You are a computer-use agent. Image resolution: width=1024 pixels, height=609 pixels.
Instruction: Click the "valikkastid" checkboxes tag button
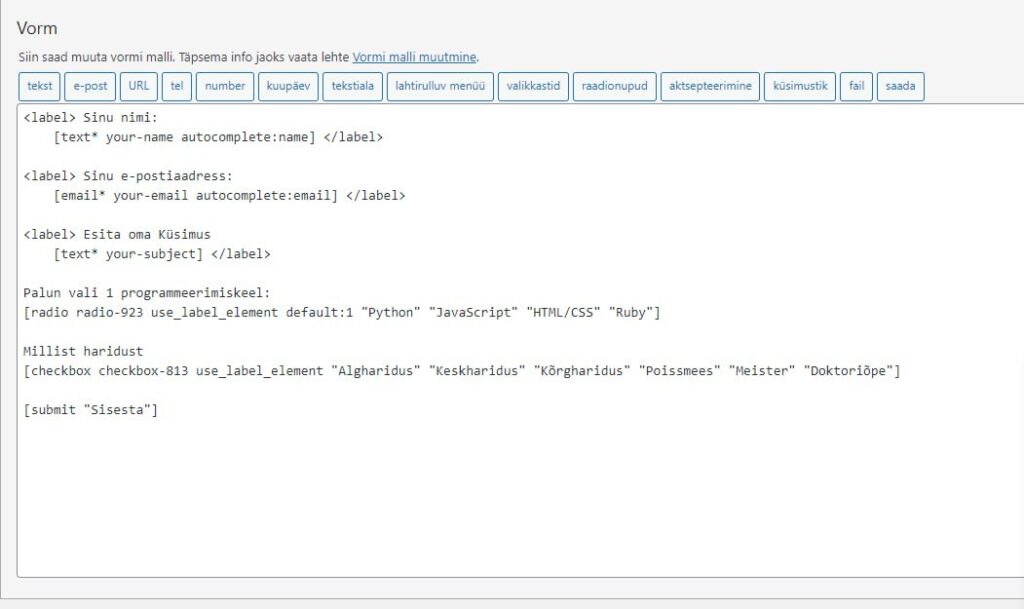(x=533, y=86)
